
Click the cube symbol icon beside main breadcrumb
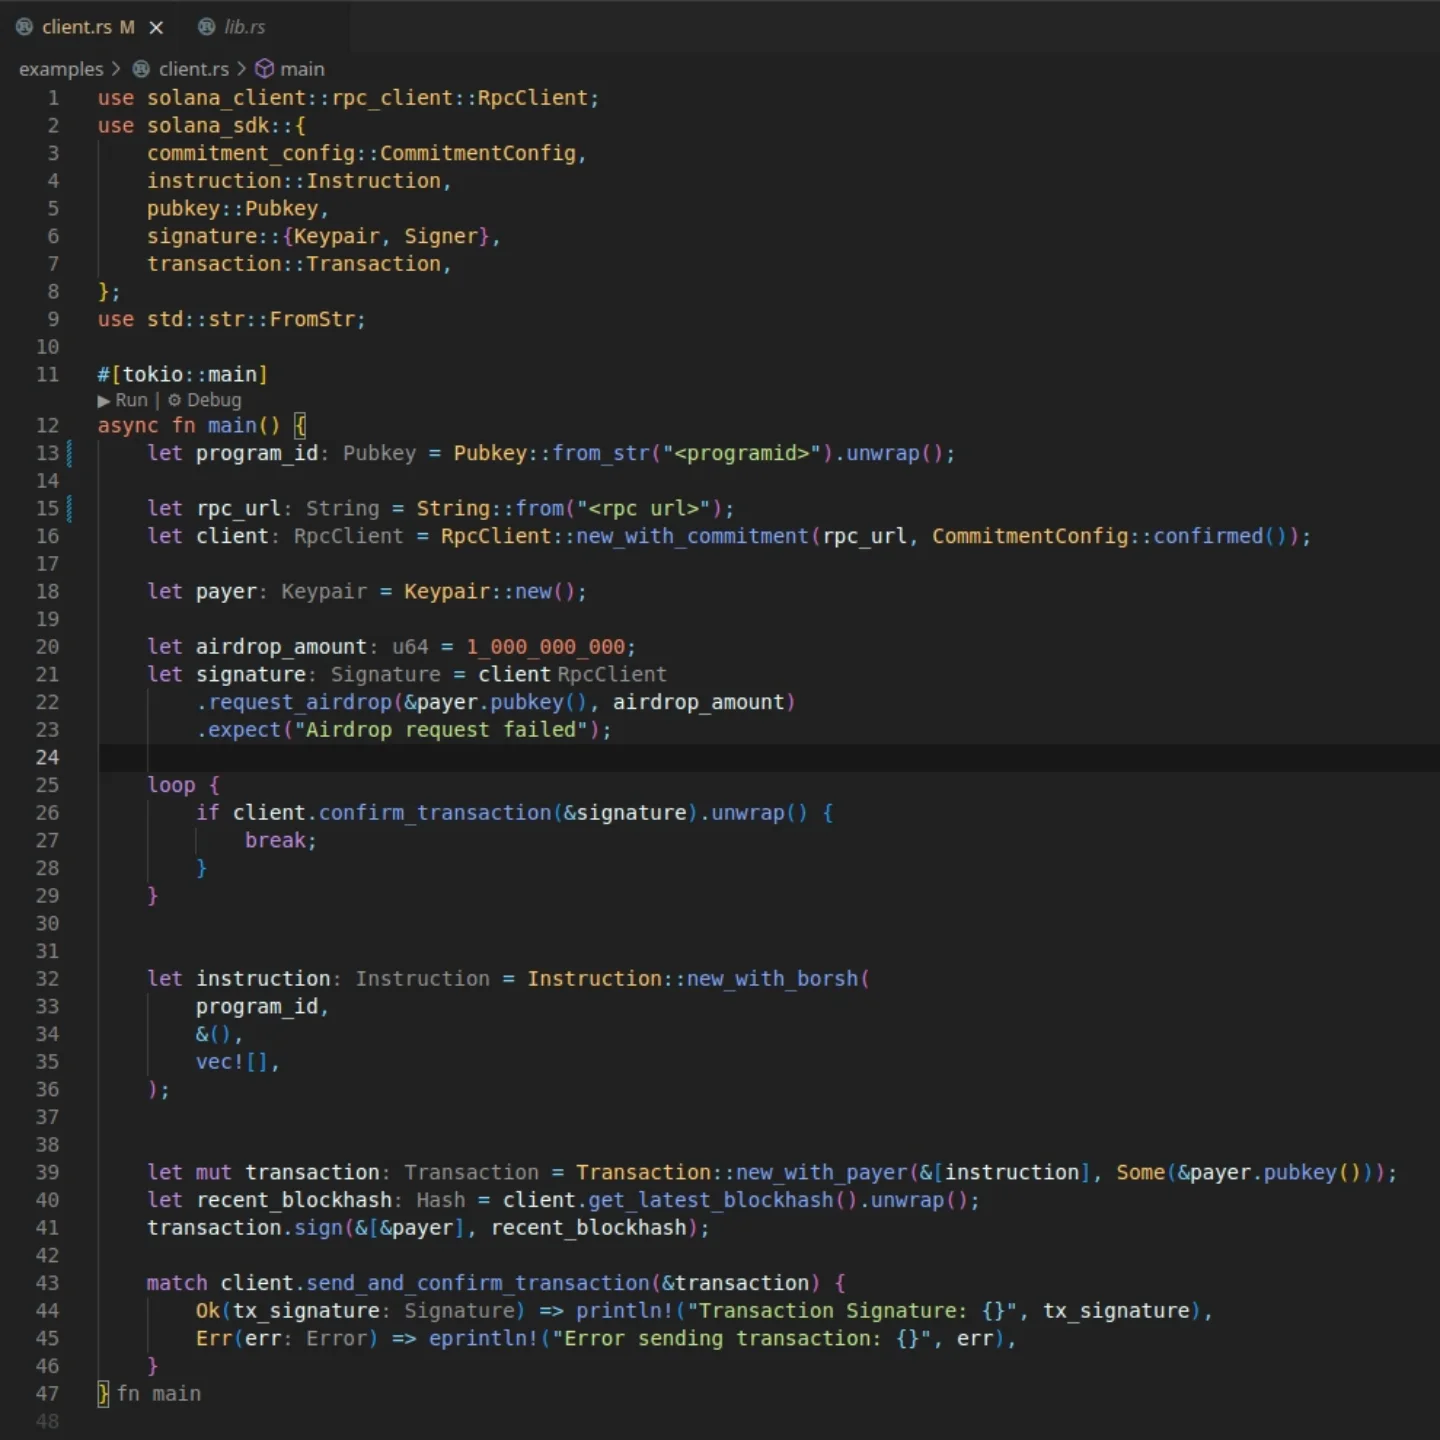click(x=264, y=69)
